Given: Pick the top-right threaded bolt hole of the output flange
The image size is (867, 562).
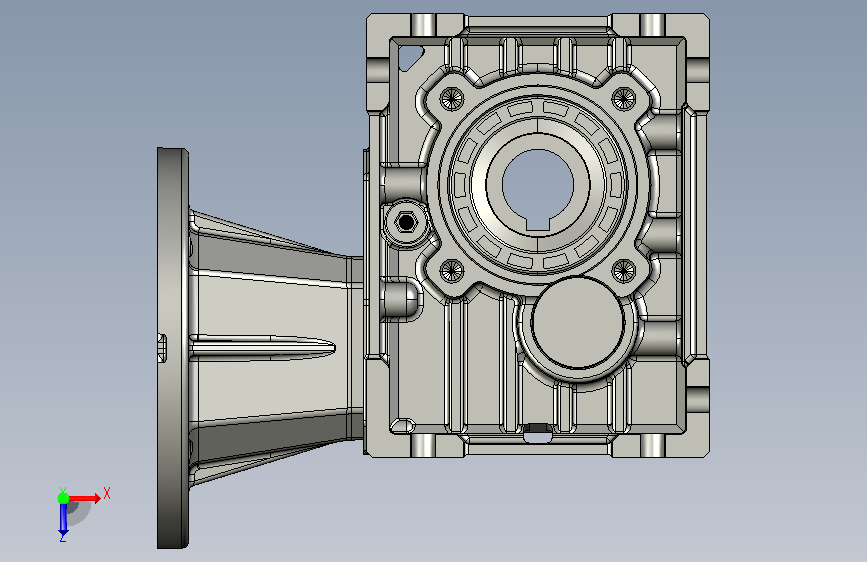Looking at the screenshot, I should pos(623,99).
